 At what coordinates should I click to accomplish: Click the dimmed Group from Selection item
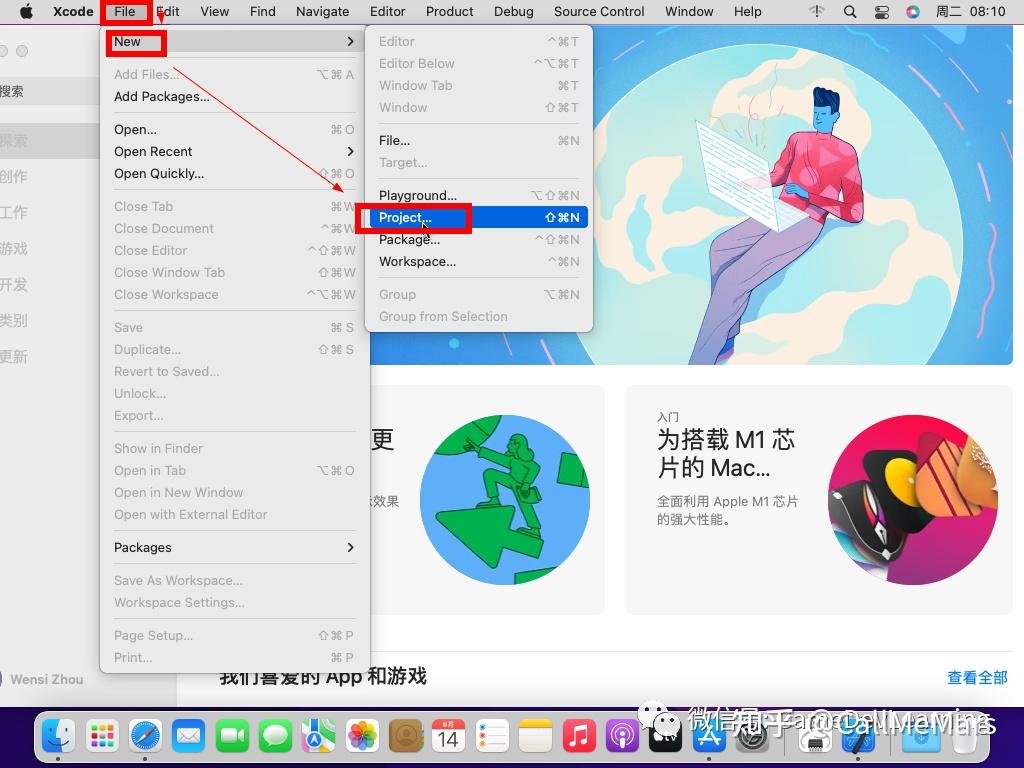click(479, 317)
